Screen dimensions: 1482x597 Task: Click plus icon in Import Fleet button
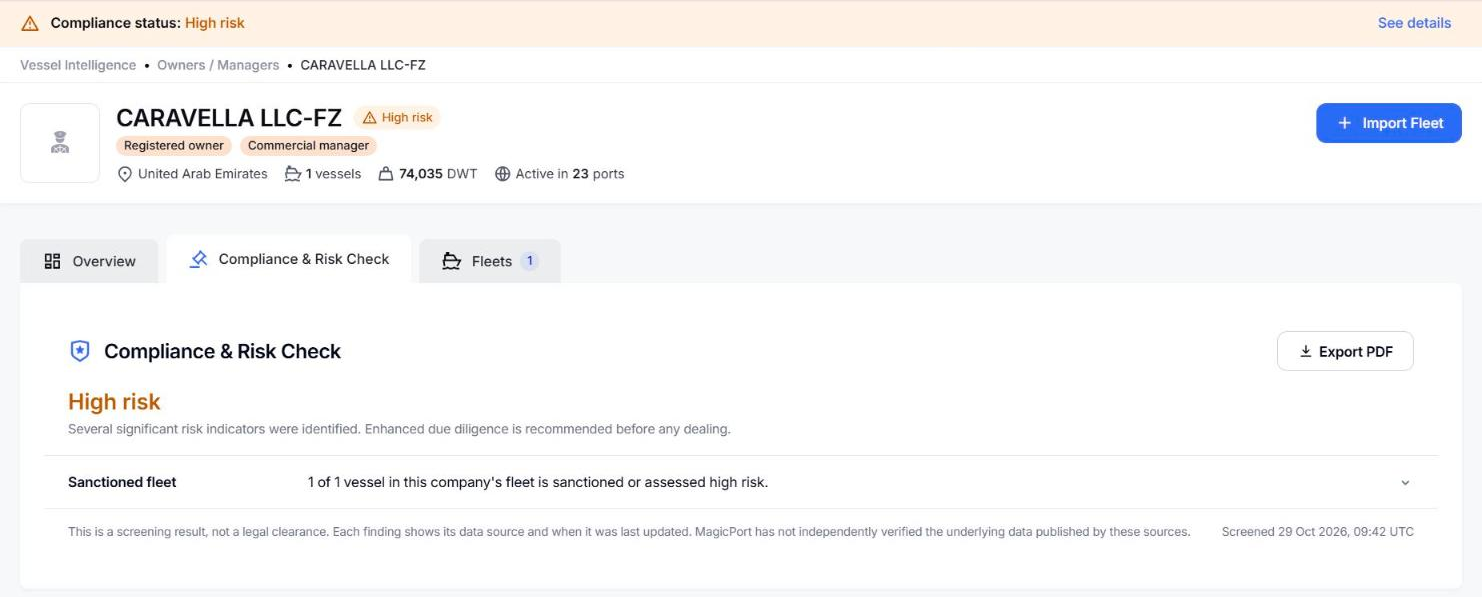[1343, 123]
